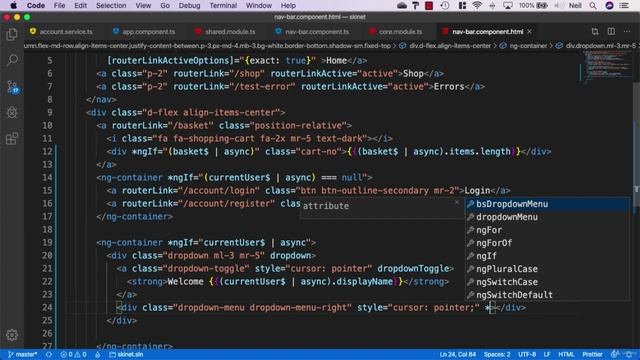Click skinet.sln in status bar
Image resolution: width=640 pixels, height=360 pixels.
point(126,354)
